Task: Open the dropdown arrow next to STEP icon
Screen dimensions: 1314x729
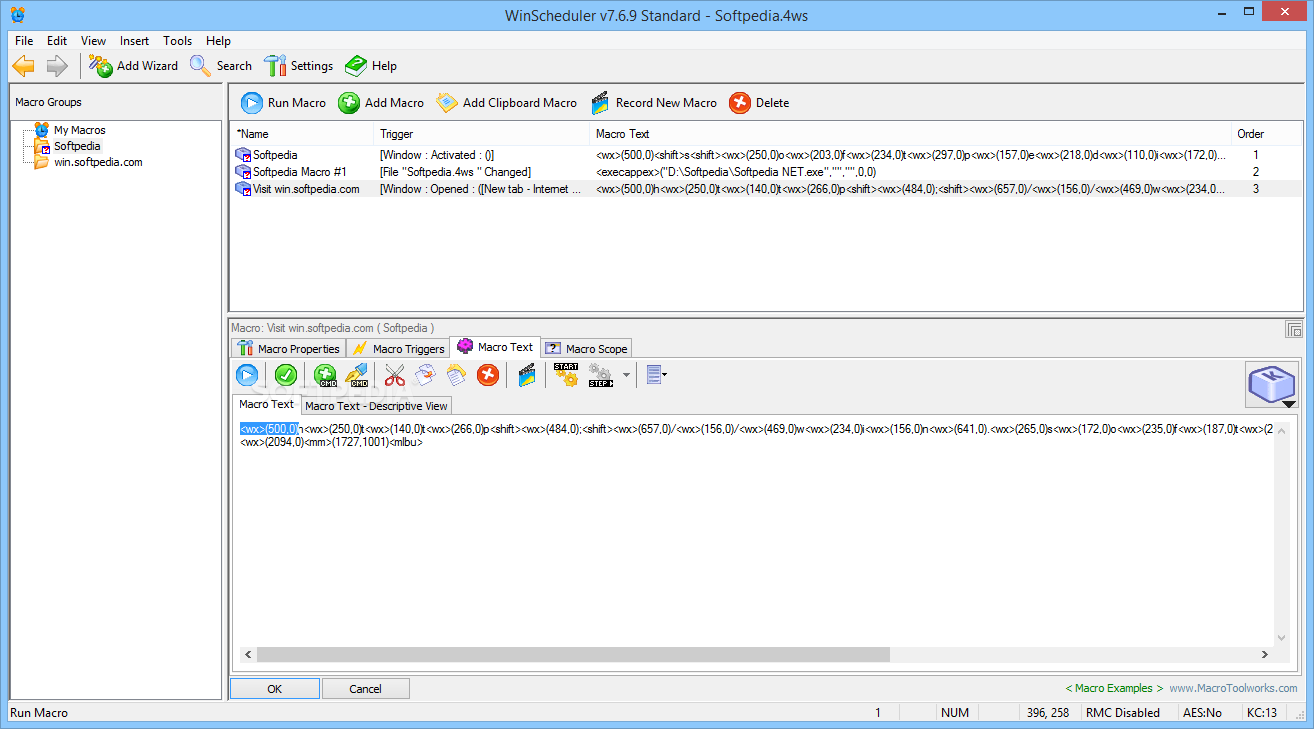Action: tap(627, 376)
